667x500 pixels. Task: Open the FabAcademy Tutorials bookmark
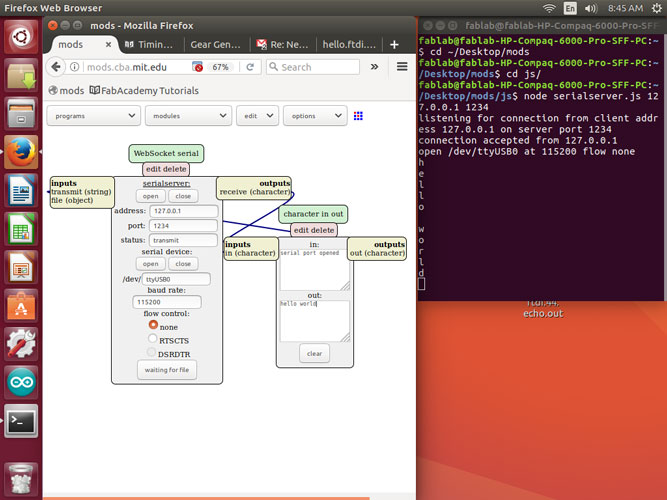(144, 91)
